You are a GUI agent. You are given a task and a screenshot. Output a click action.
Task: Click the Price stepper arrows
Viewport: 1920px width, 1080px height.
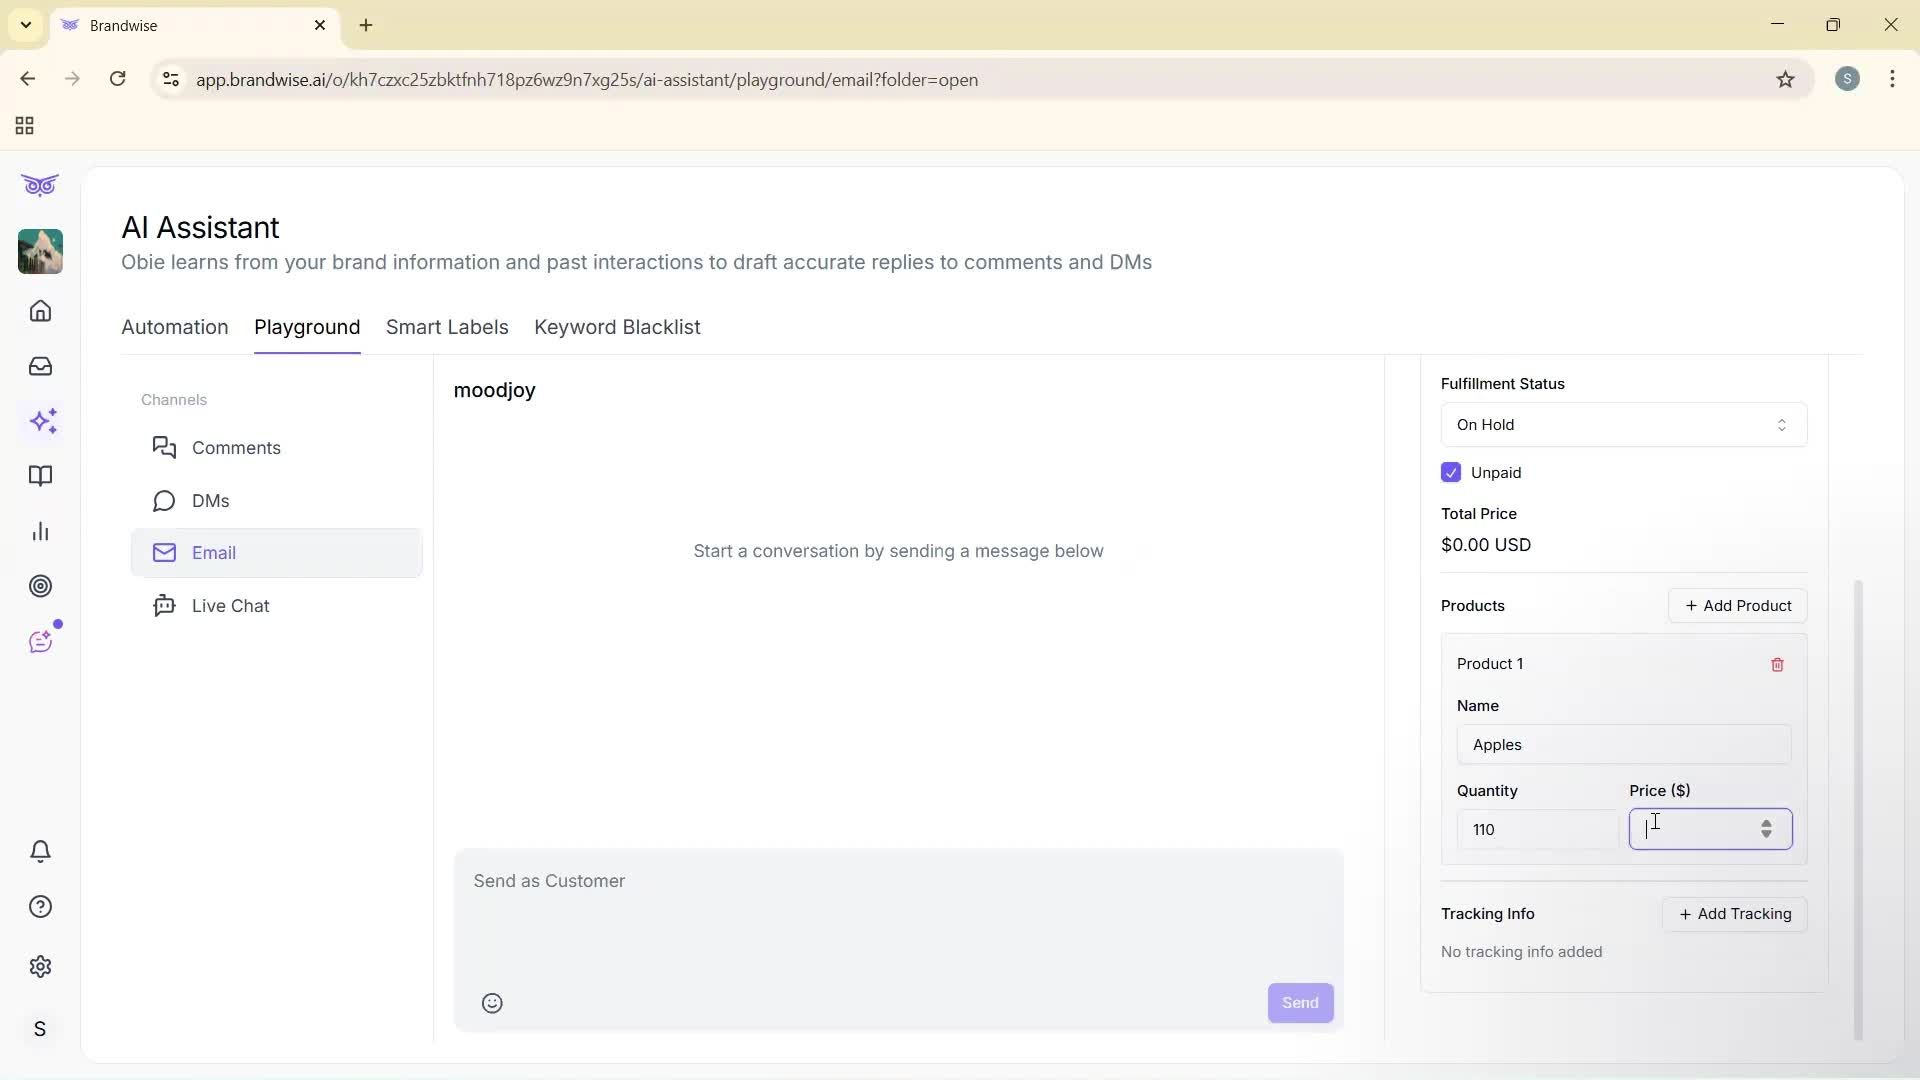pos(1766,829)
